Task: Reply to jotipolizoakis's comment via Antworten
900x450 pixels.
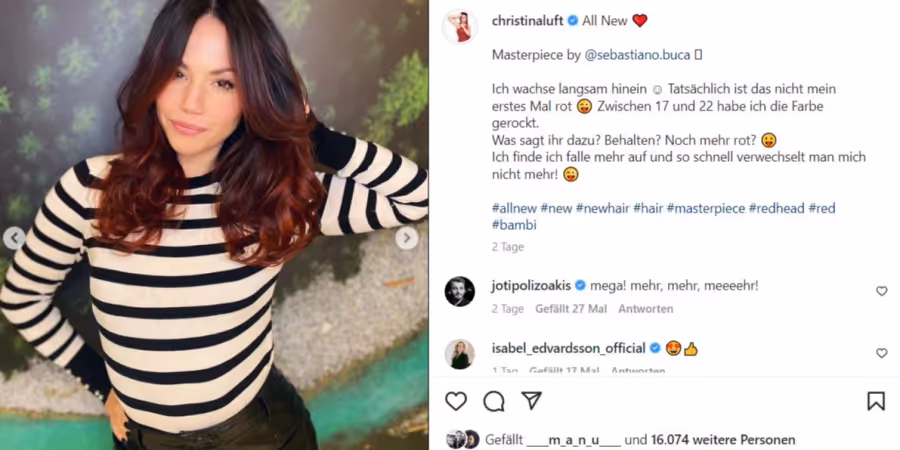Action: [646, 309]
